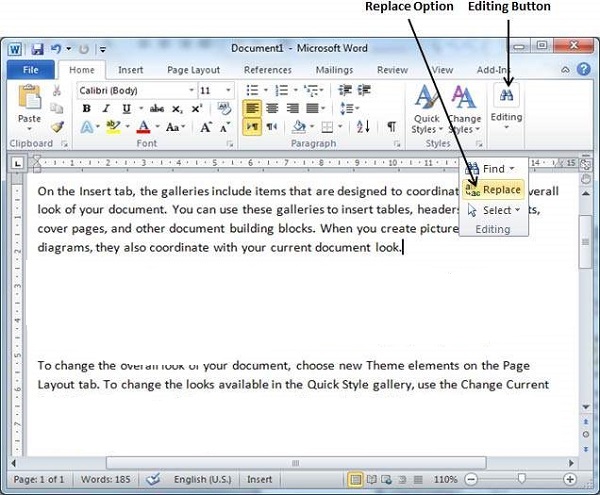Grow the font size
This screenshot has height=495, width=600.
coord(206,127)
